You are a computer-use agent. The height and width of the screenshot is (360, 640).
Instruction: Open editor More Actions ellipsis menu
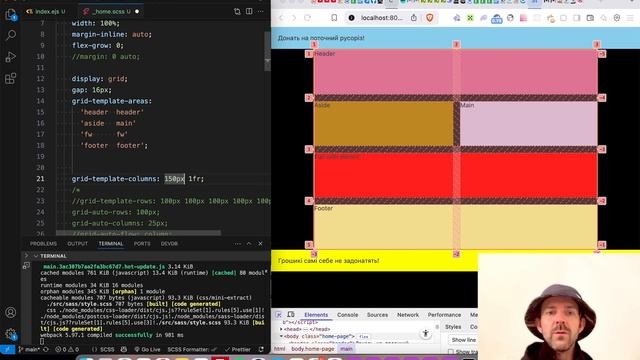click(261, 11)
